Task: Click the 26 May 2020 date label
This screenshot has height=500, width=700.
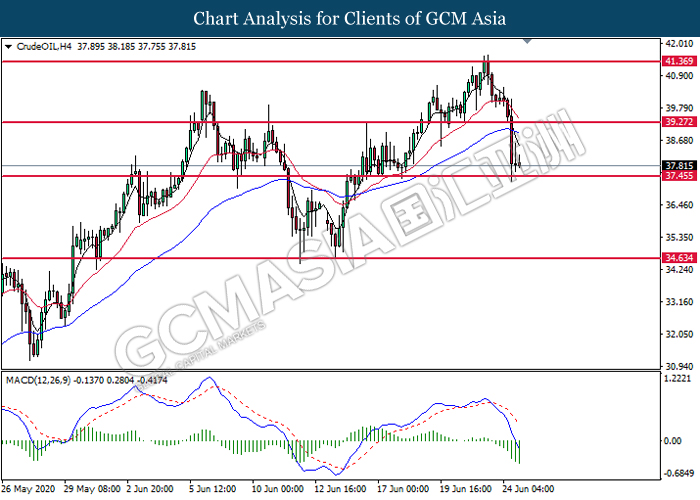Action: click(28, 489)
